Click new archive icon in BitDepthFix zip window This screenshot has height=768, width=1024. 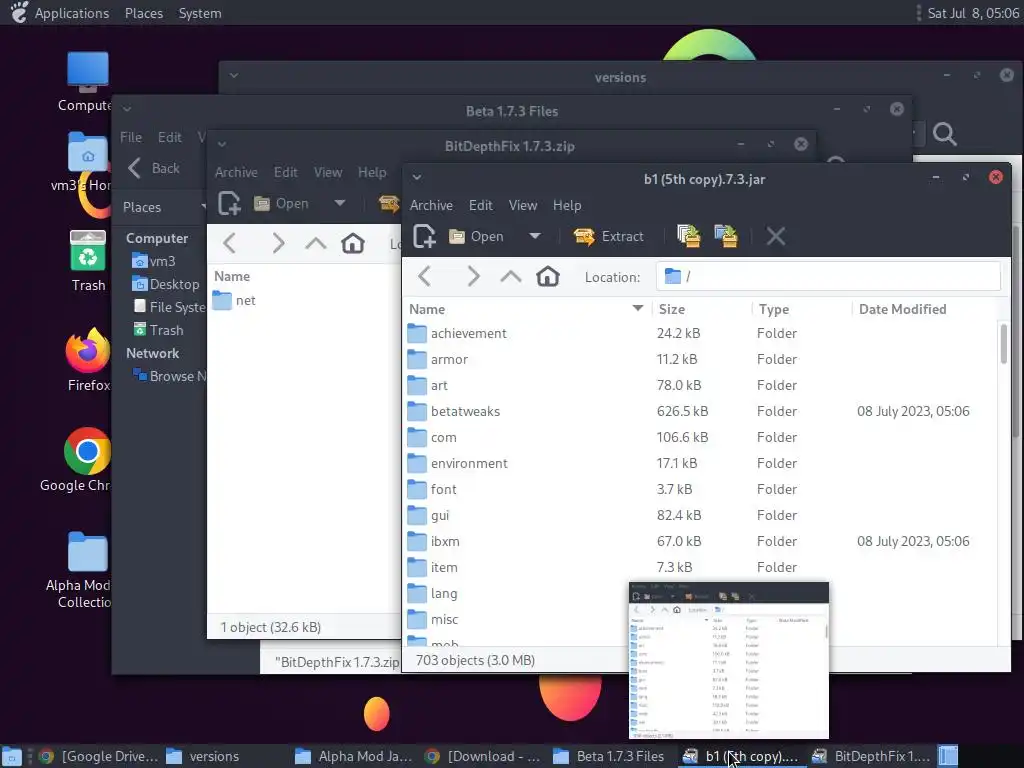point(229,204)
